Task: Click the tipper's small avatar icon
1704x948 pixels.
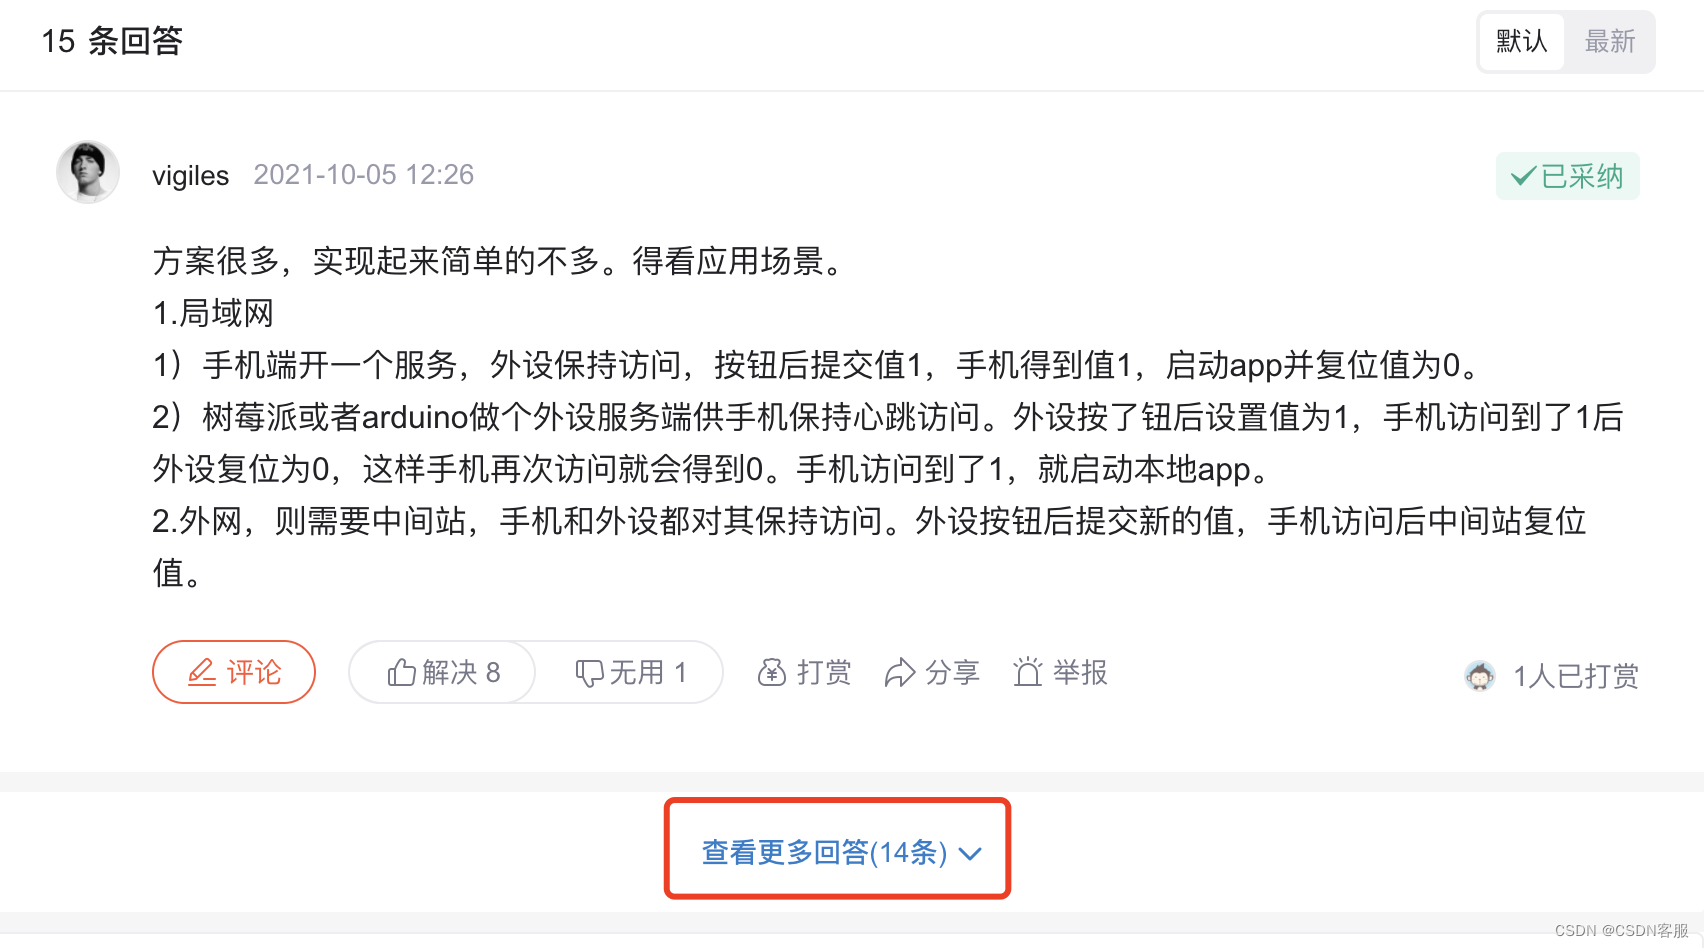Action: 1480,676
